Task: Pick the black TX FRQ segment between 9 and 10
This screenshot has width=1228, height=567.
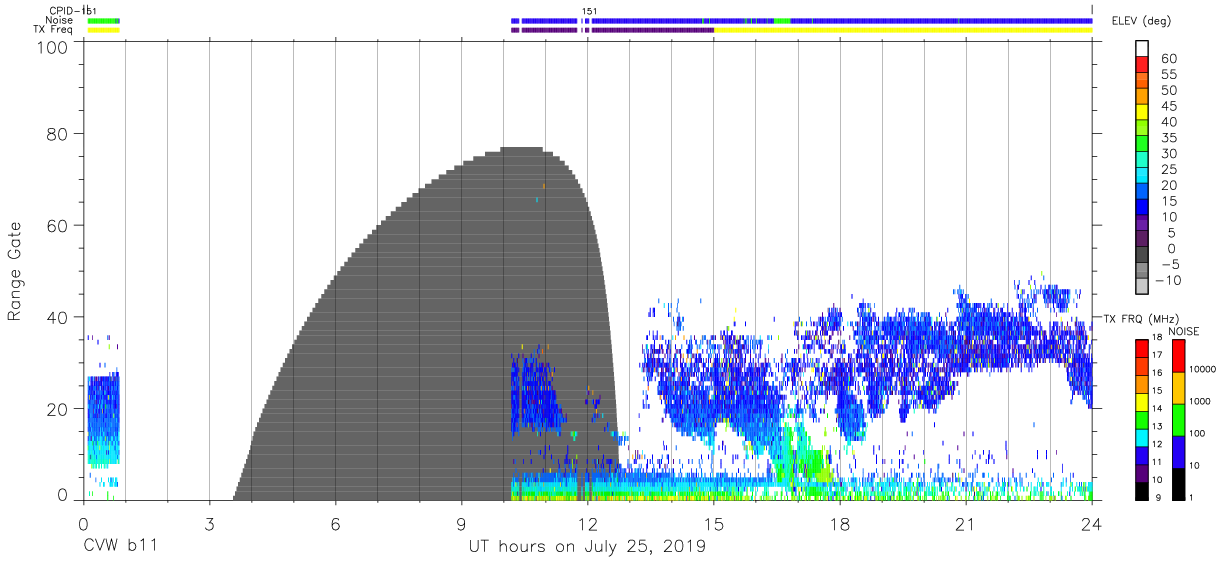Action: coord(1143,490)
